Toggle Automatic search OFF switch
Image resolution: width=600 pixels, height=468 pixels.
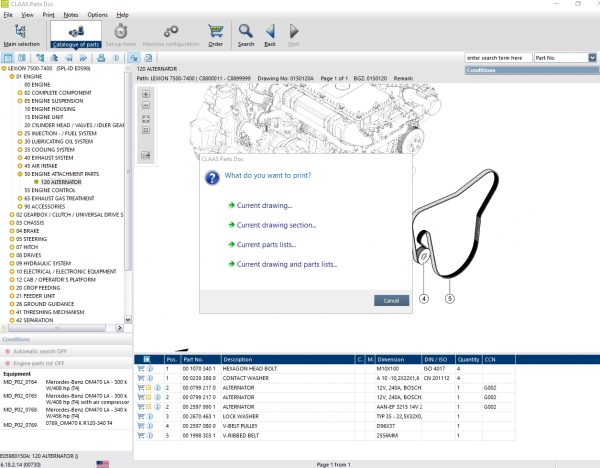coord(40,353)
